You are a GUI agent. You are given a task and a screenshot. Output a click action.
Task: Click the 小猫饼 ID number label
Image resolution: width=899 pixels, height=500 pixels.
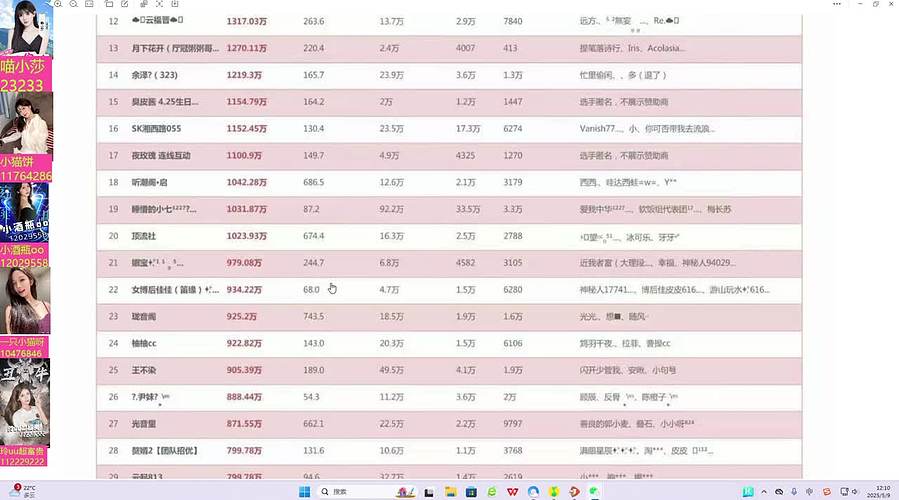point(26,175)
